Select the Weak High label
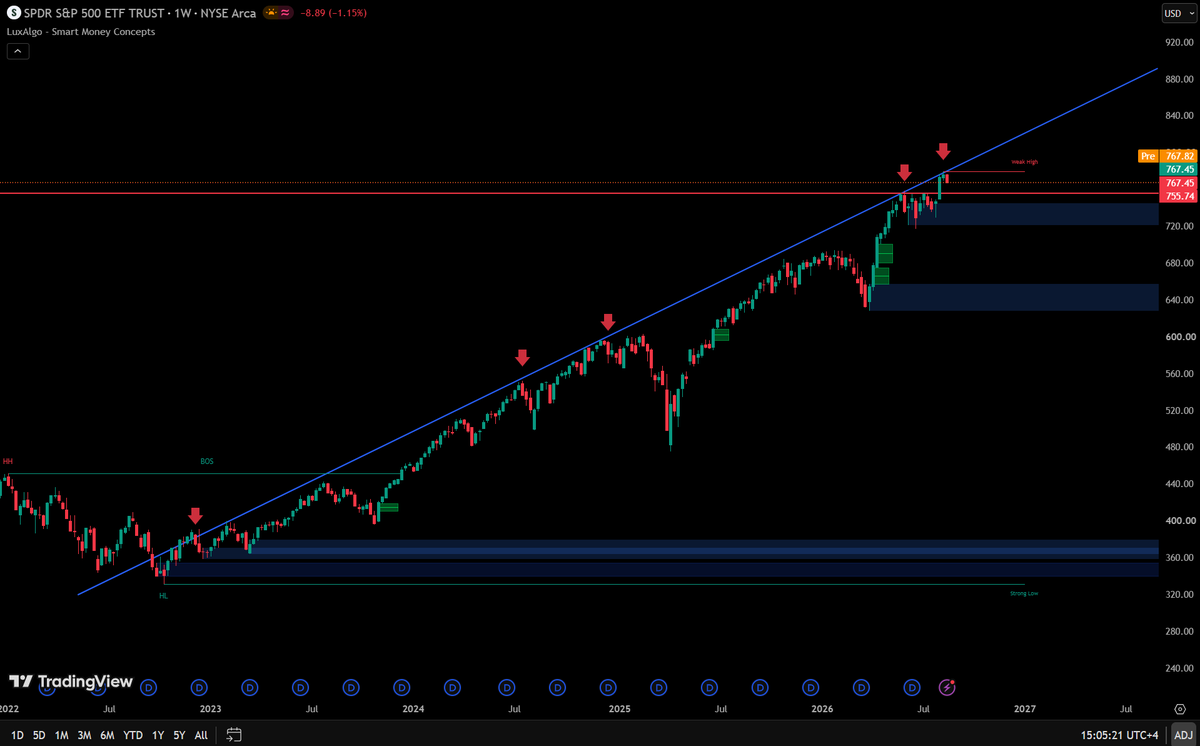 pyautogui.click(x=1024, y=161)
